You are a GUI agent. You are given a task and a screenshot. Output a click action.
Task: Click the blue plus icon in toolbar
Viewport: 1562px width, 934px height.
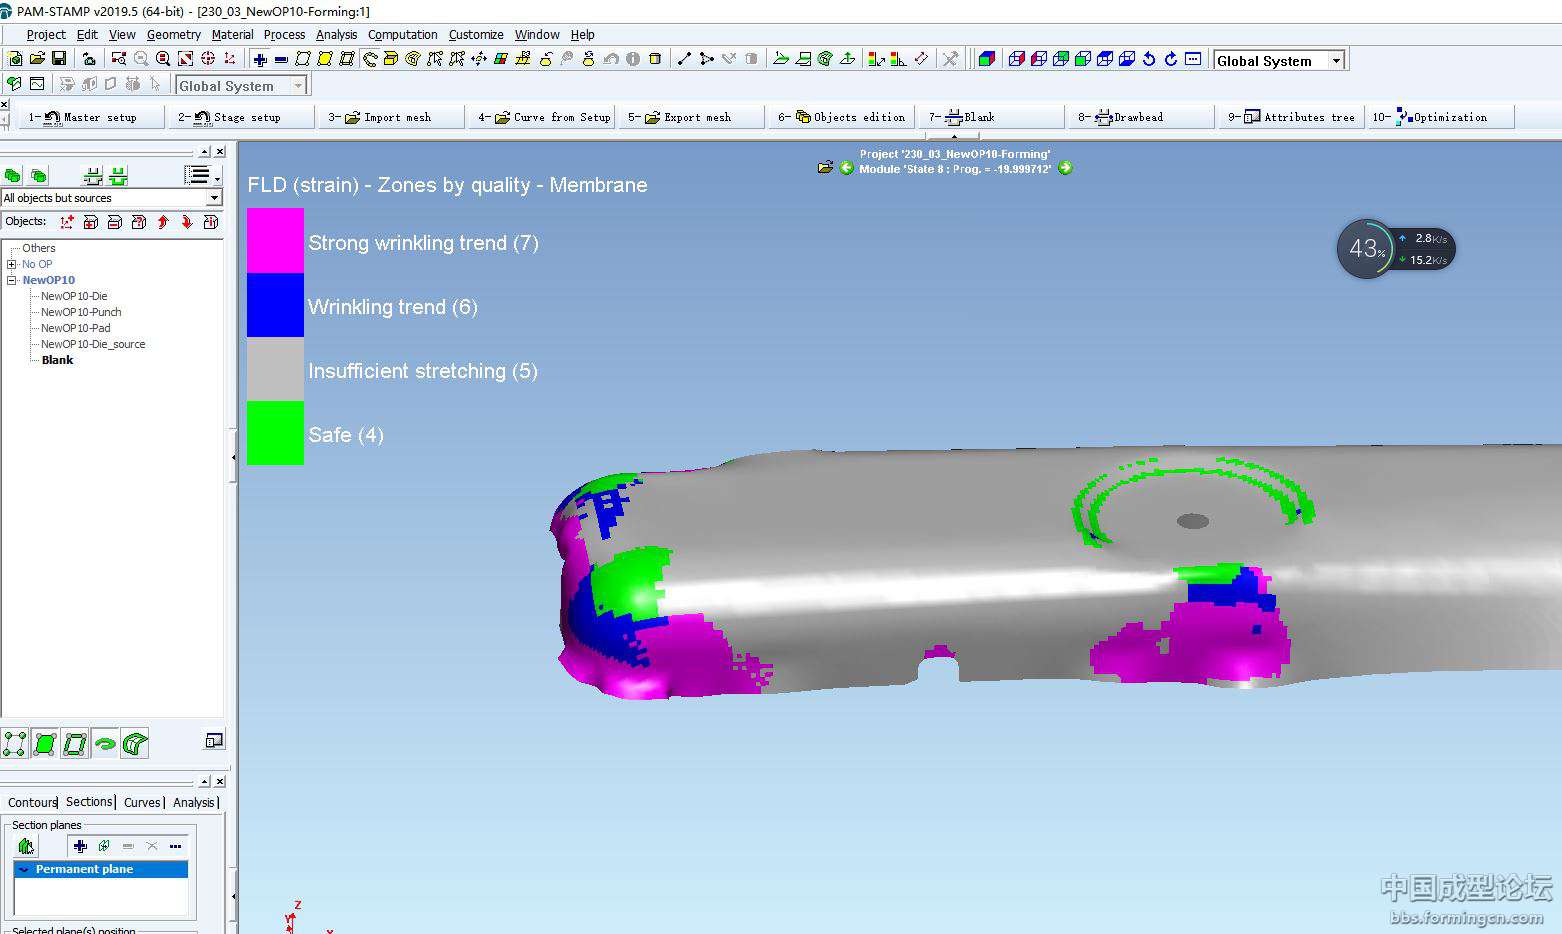(260, 59)
